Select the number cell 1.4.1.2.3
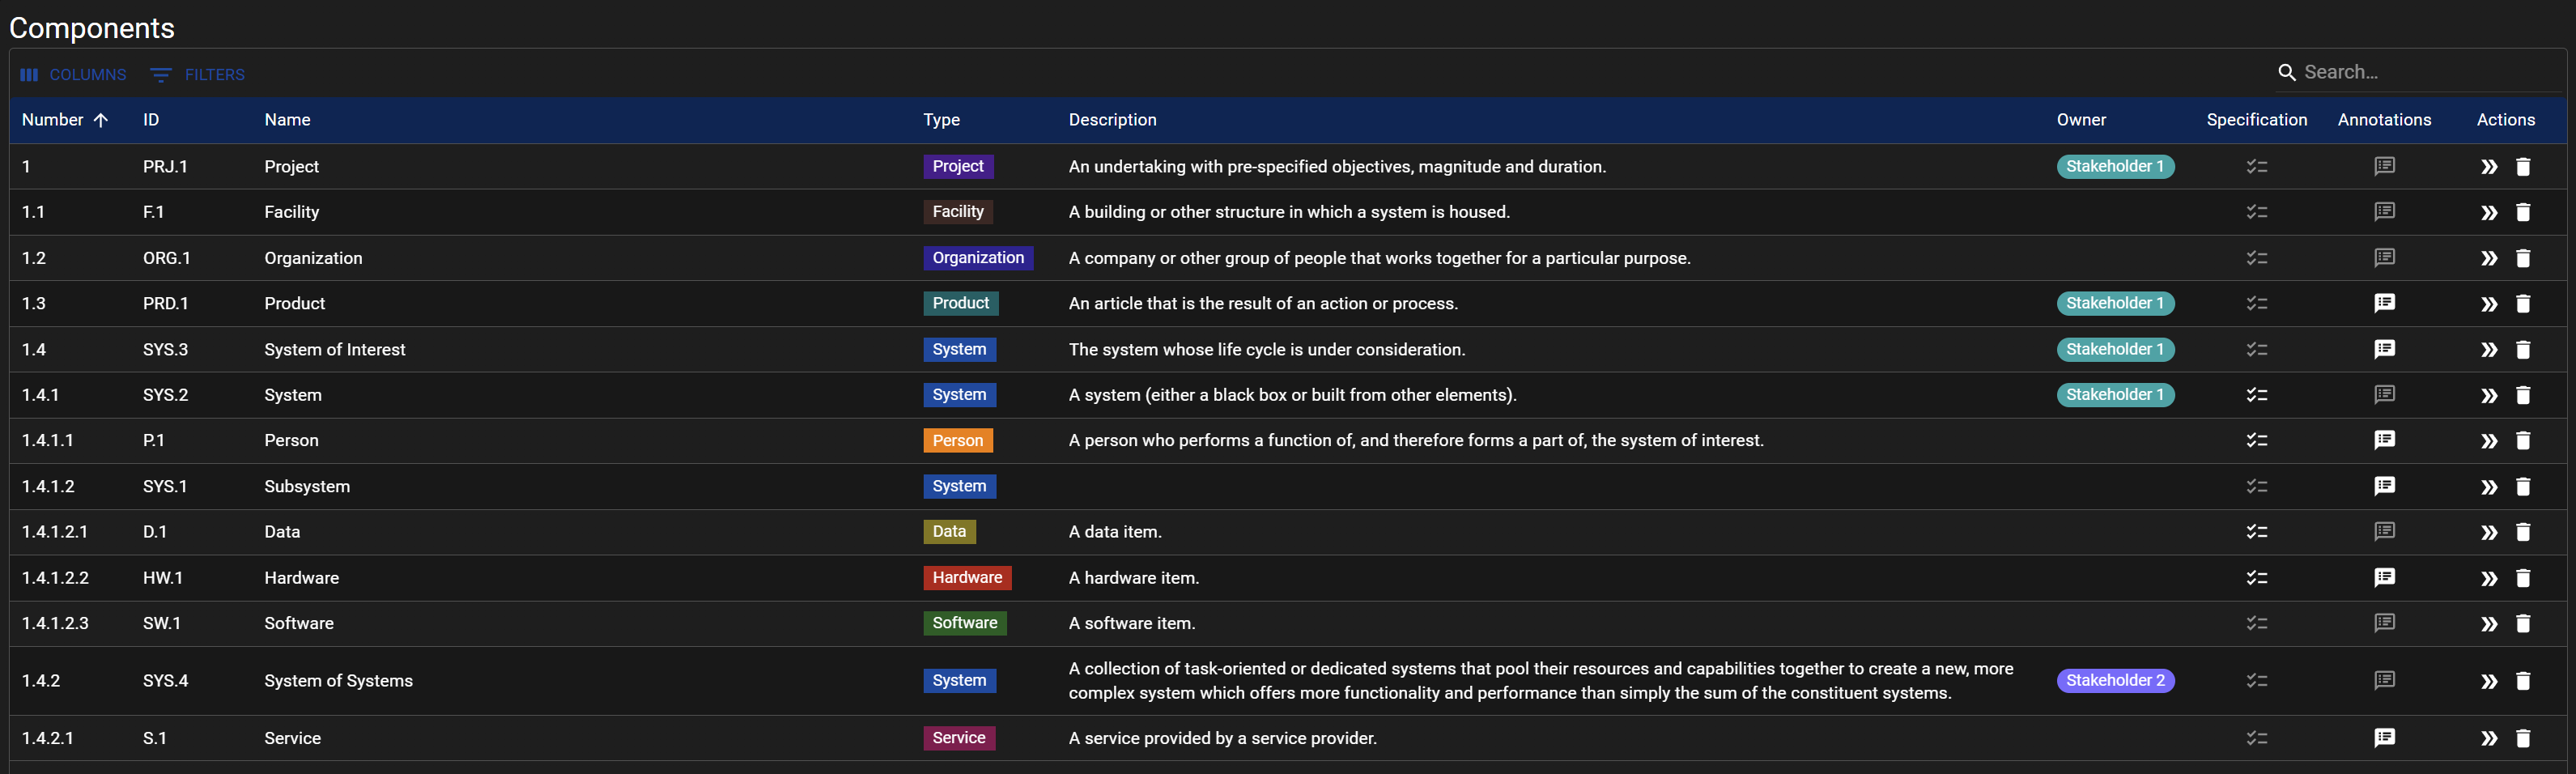Viewport: 2576px width, 774px height. pos(55,624)
